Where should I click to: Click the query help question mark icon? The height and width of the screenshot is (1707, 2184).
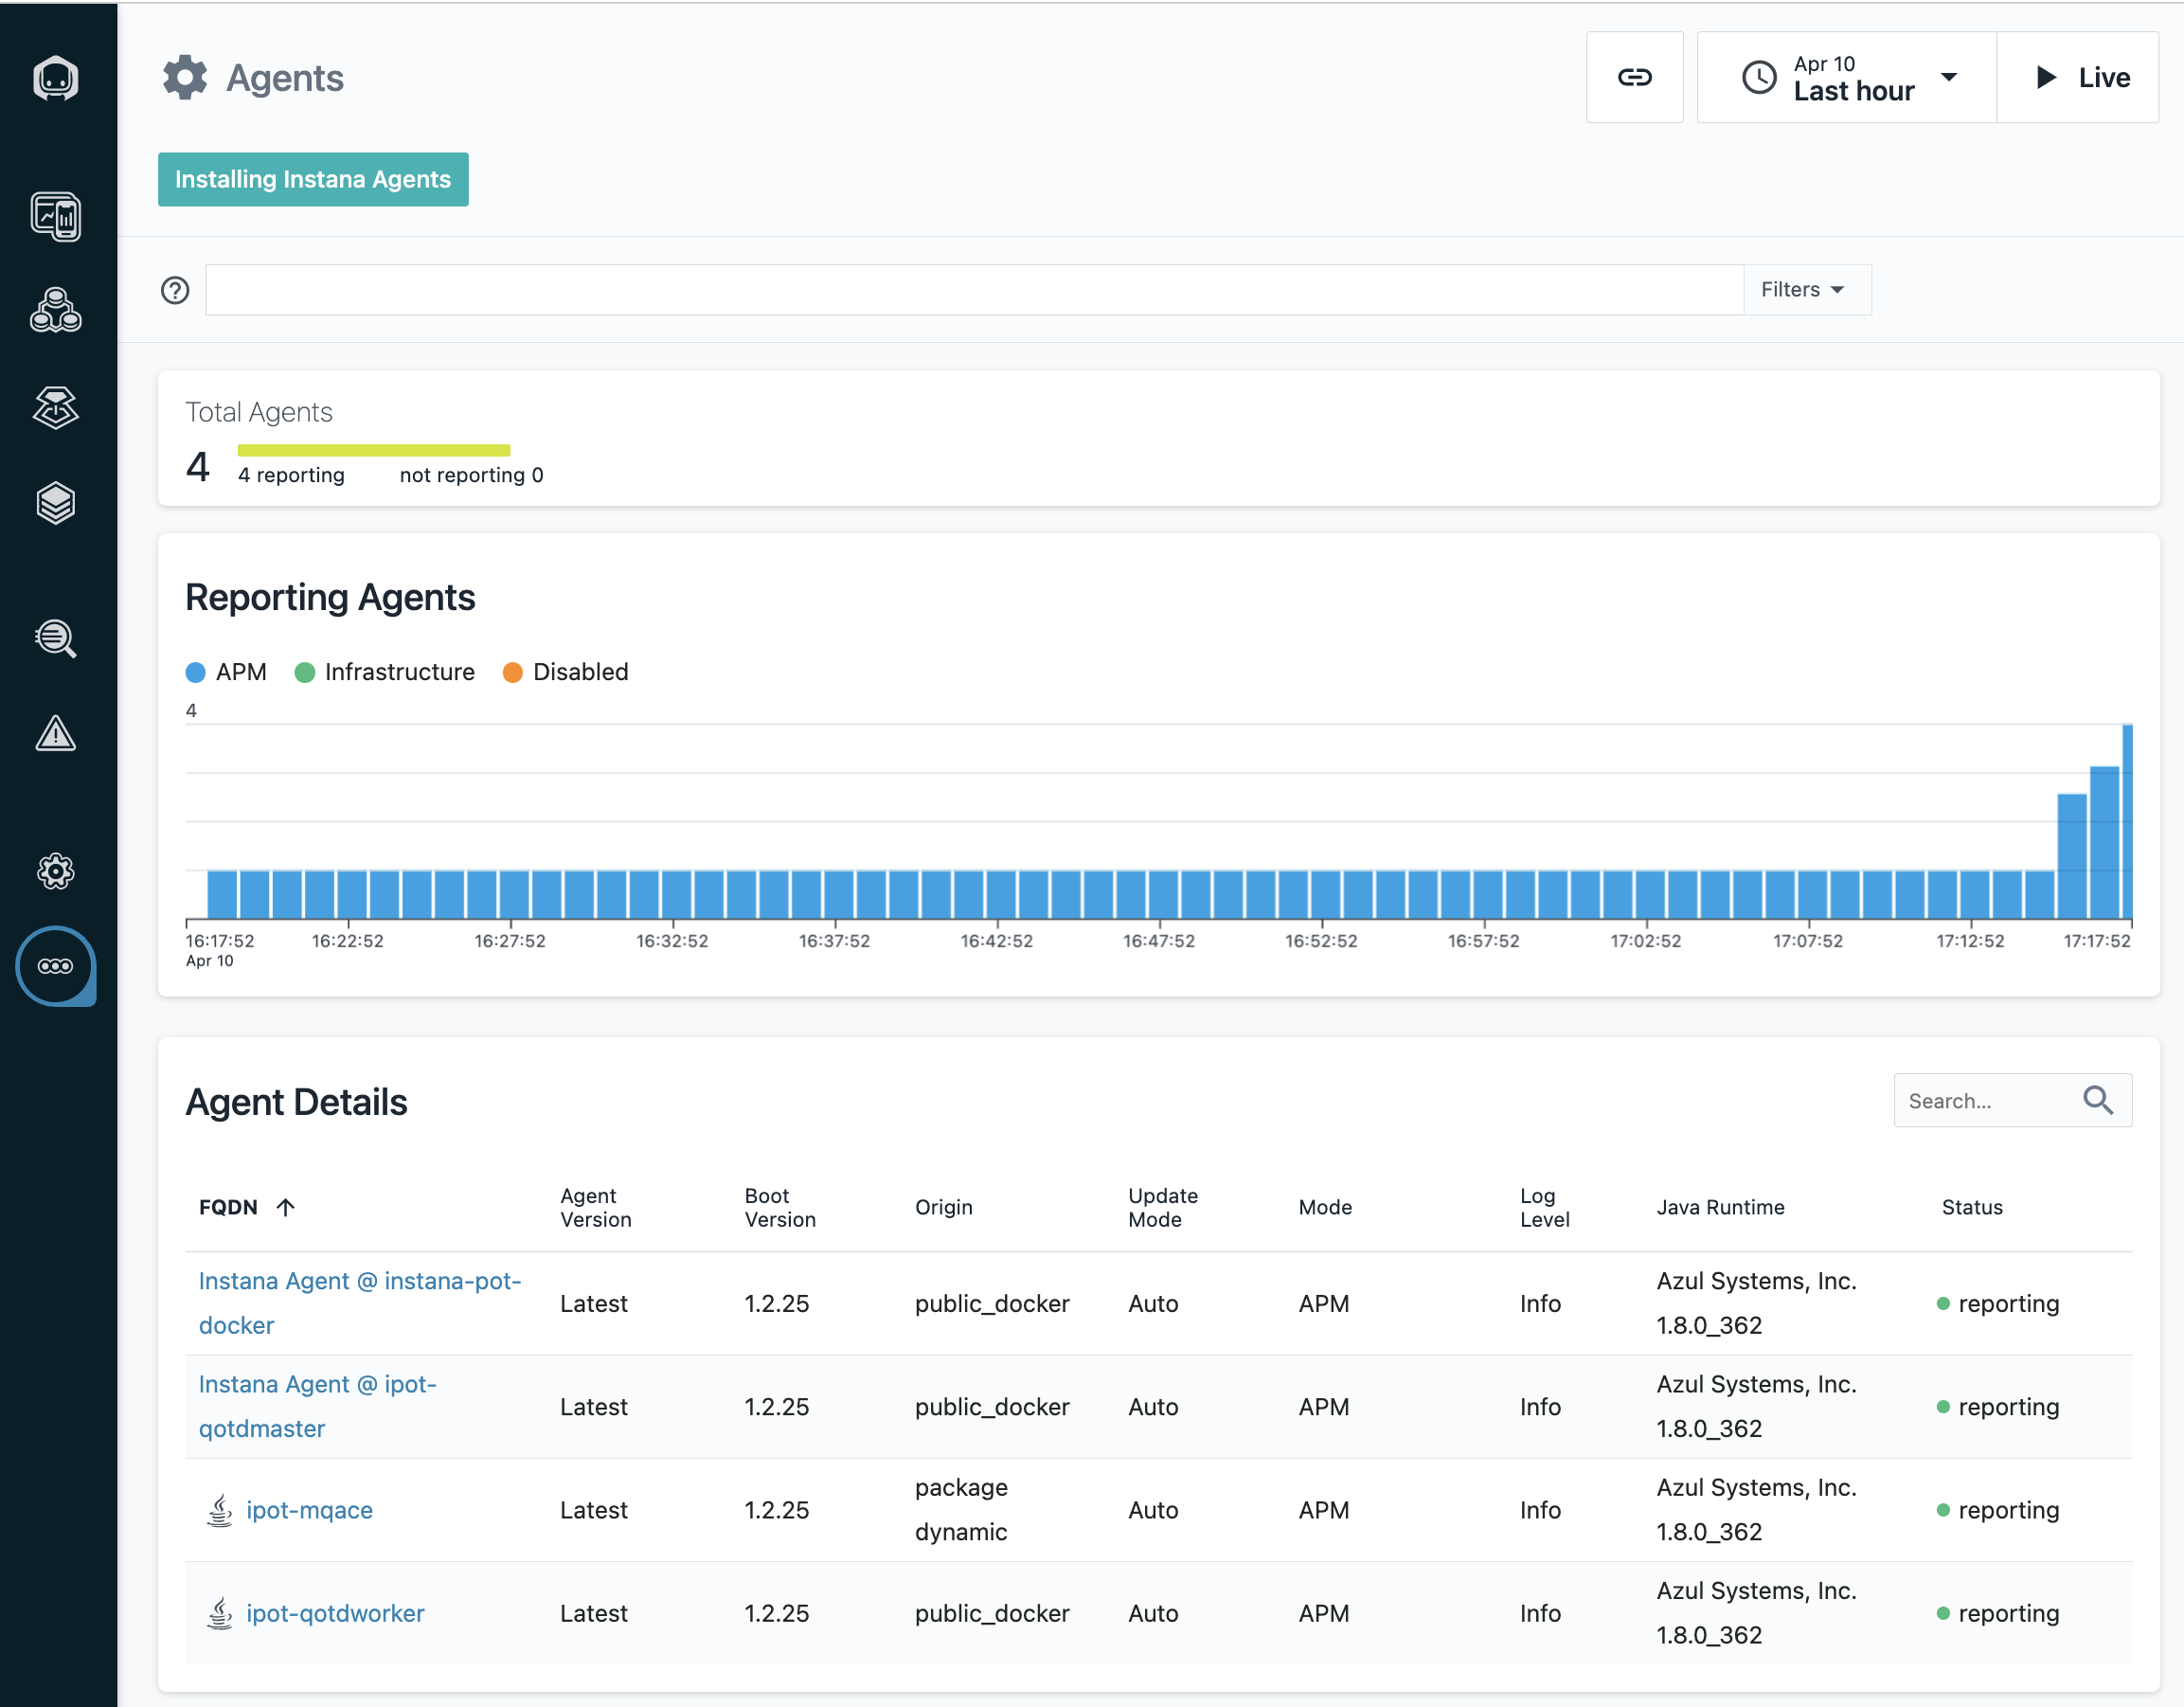[x=175, y=290]
